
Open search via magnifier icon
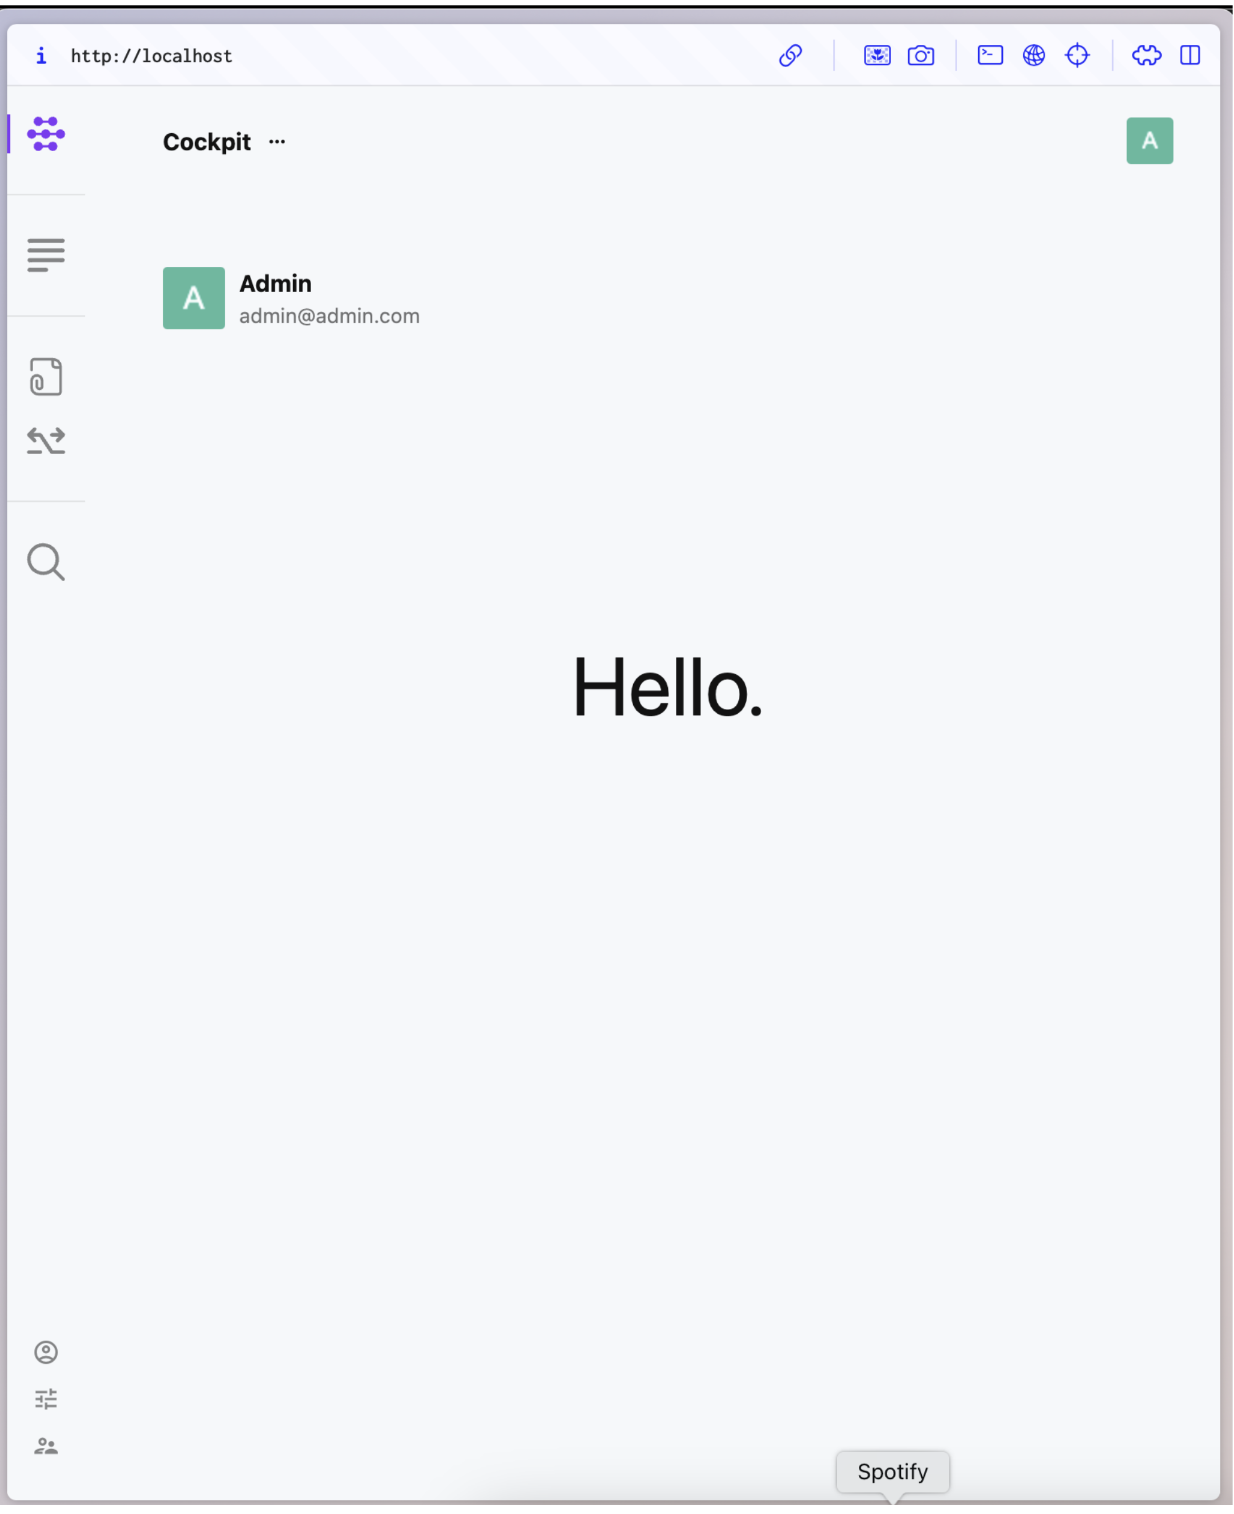pyautogui.click(x=46, y=562)
